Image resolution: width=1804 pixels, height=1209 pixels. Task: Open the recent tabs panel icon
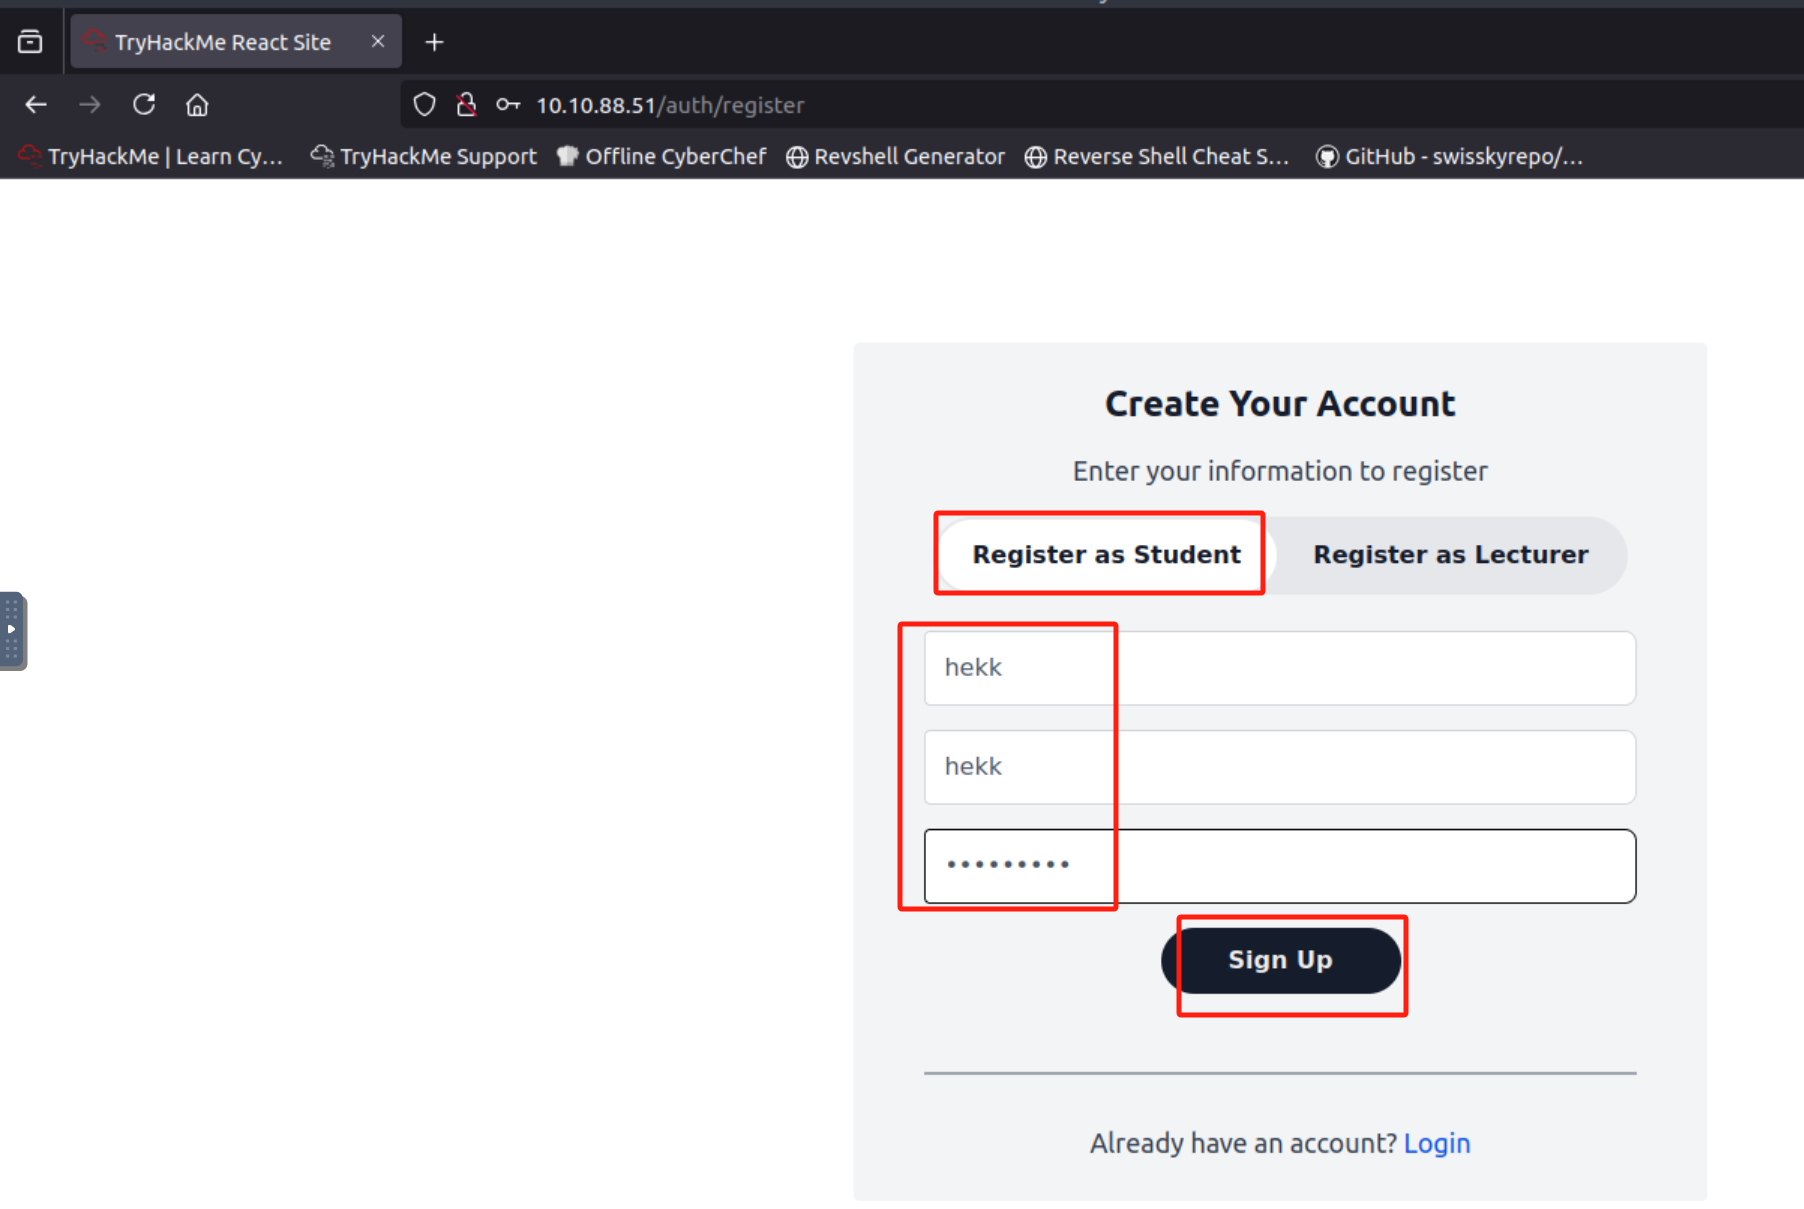[x=30, y=42]
